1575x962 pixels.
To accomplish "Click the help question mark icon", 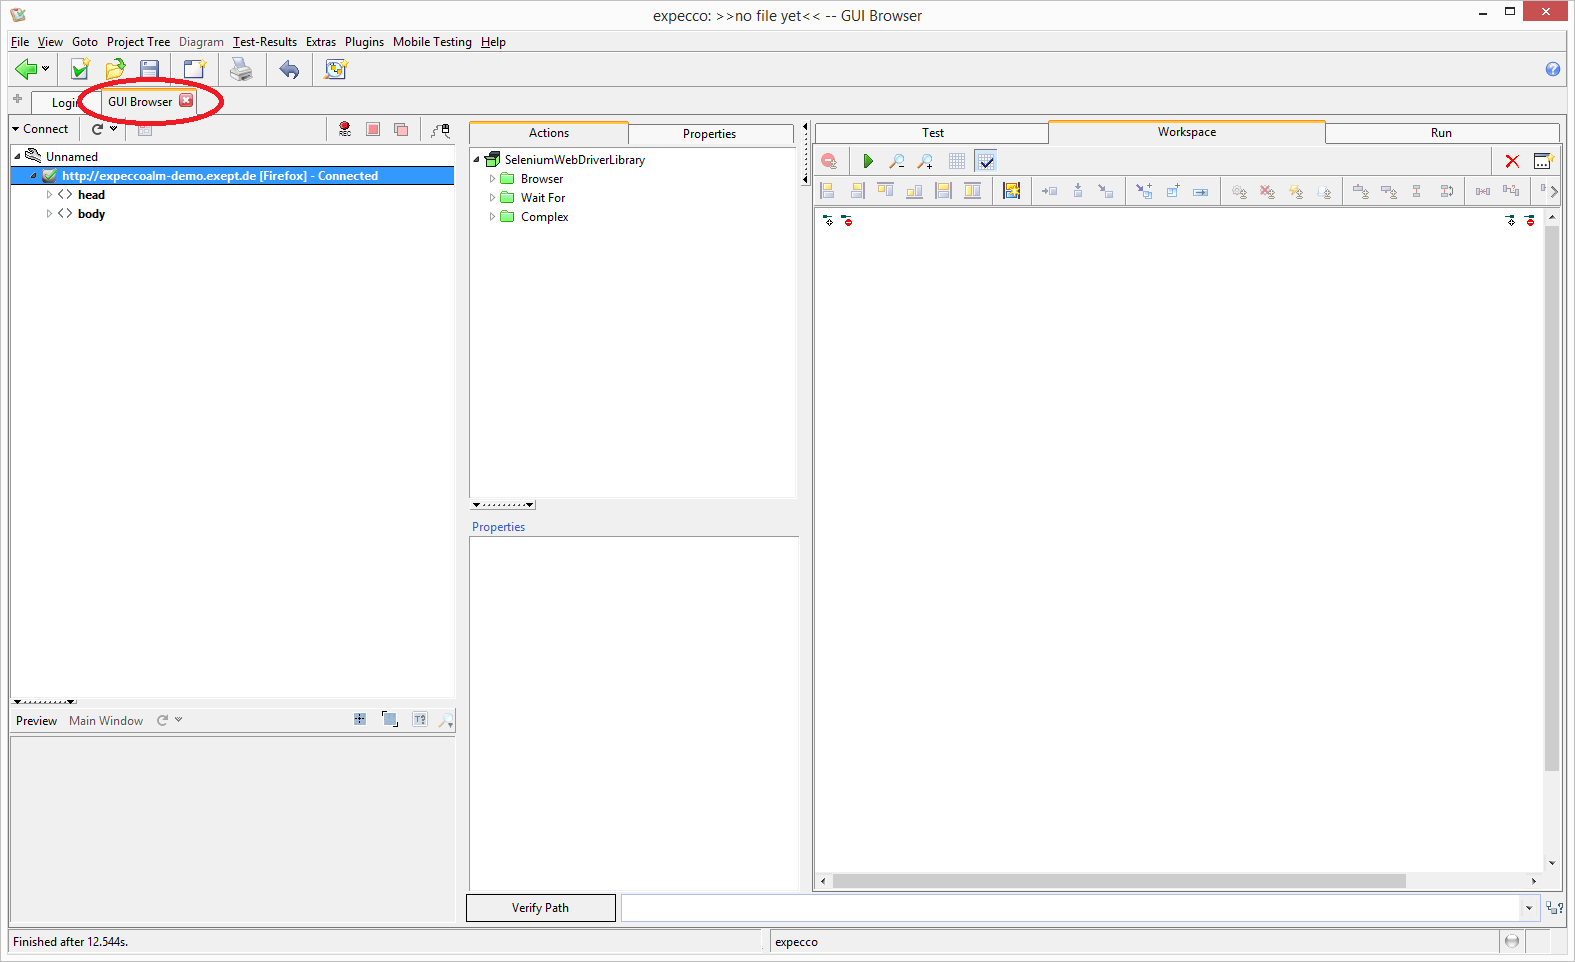I will click(1552, 69).
